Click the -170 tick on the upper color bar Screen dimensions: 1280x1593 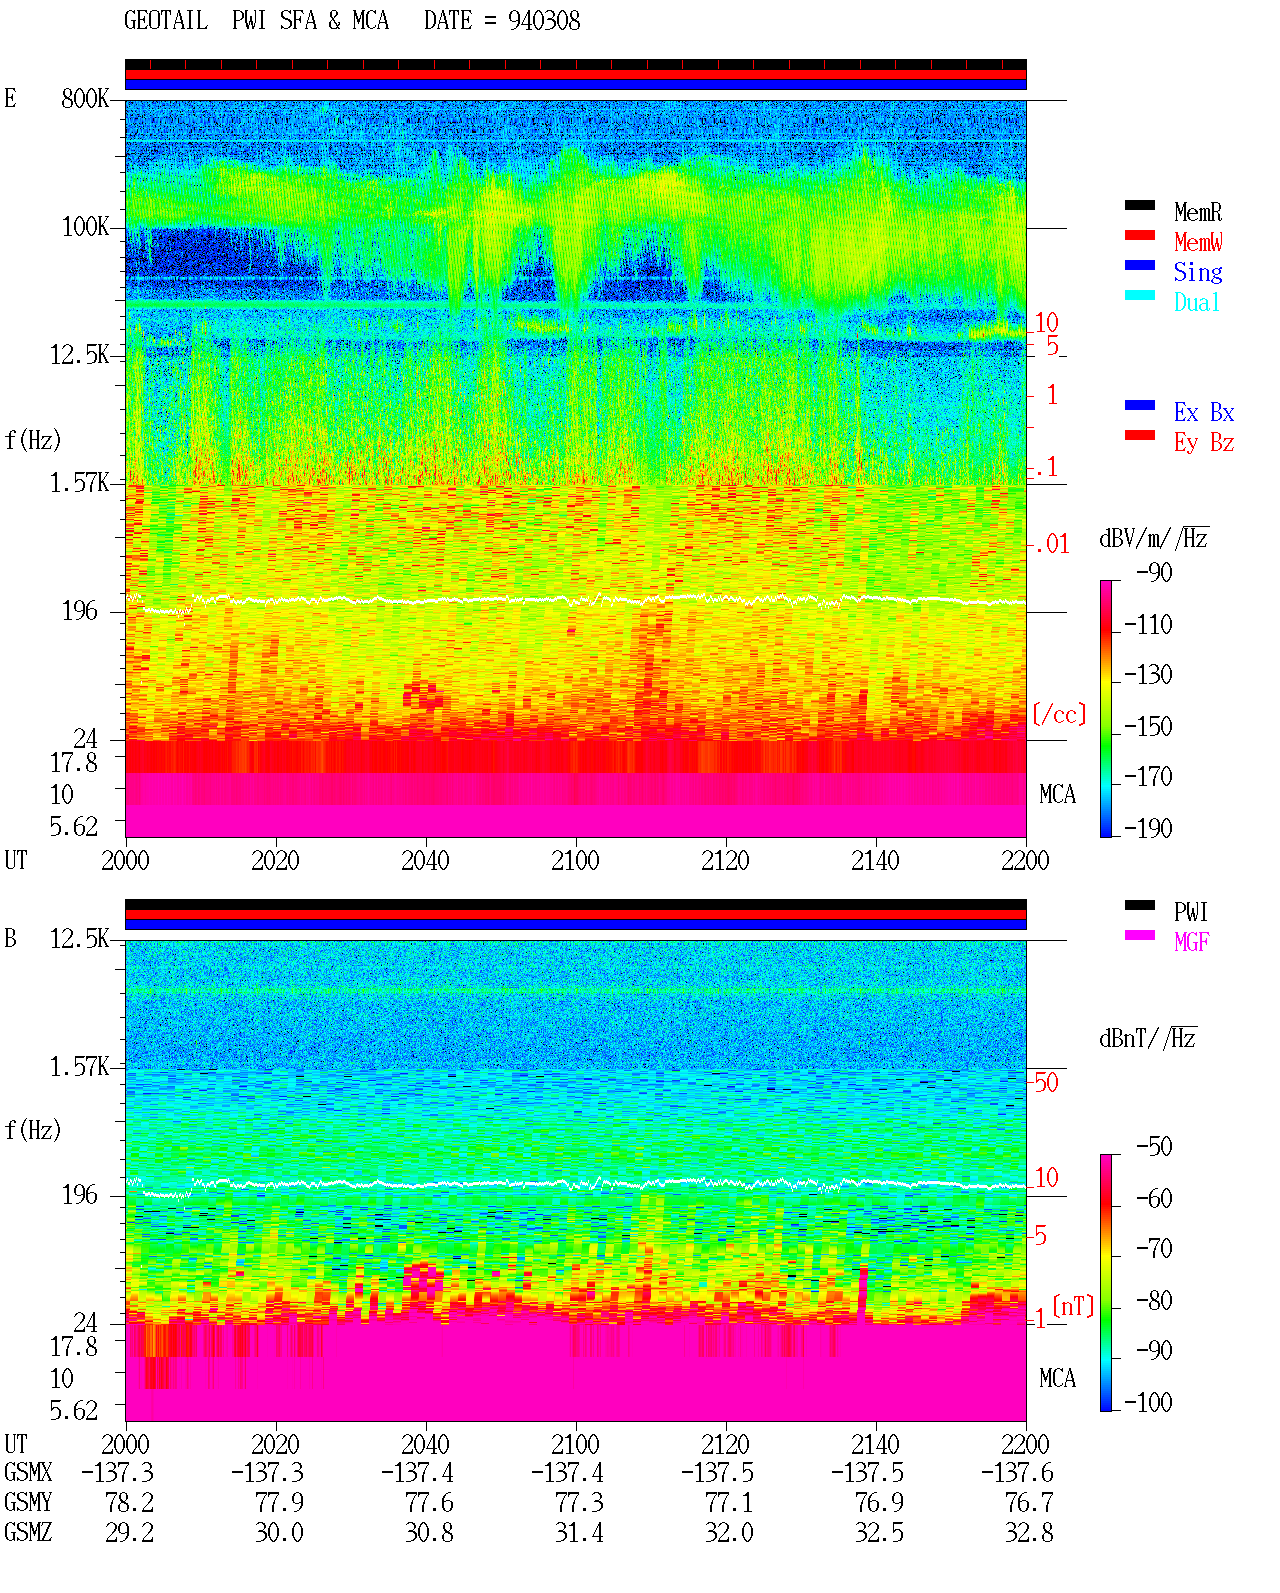[1148, 777]
